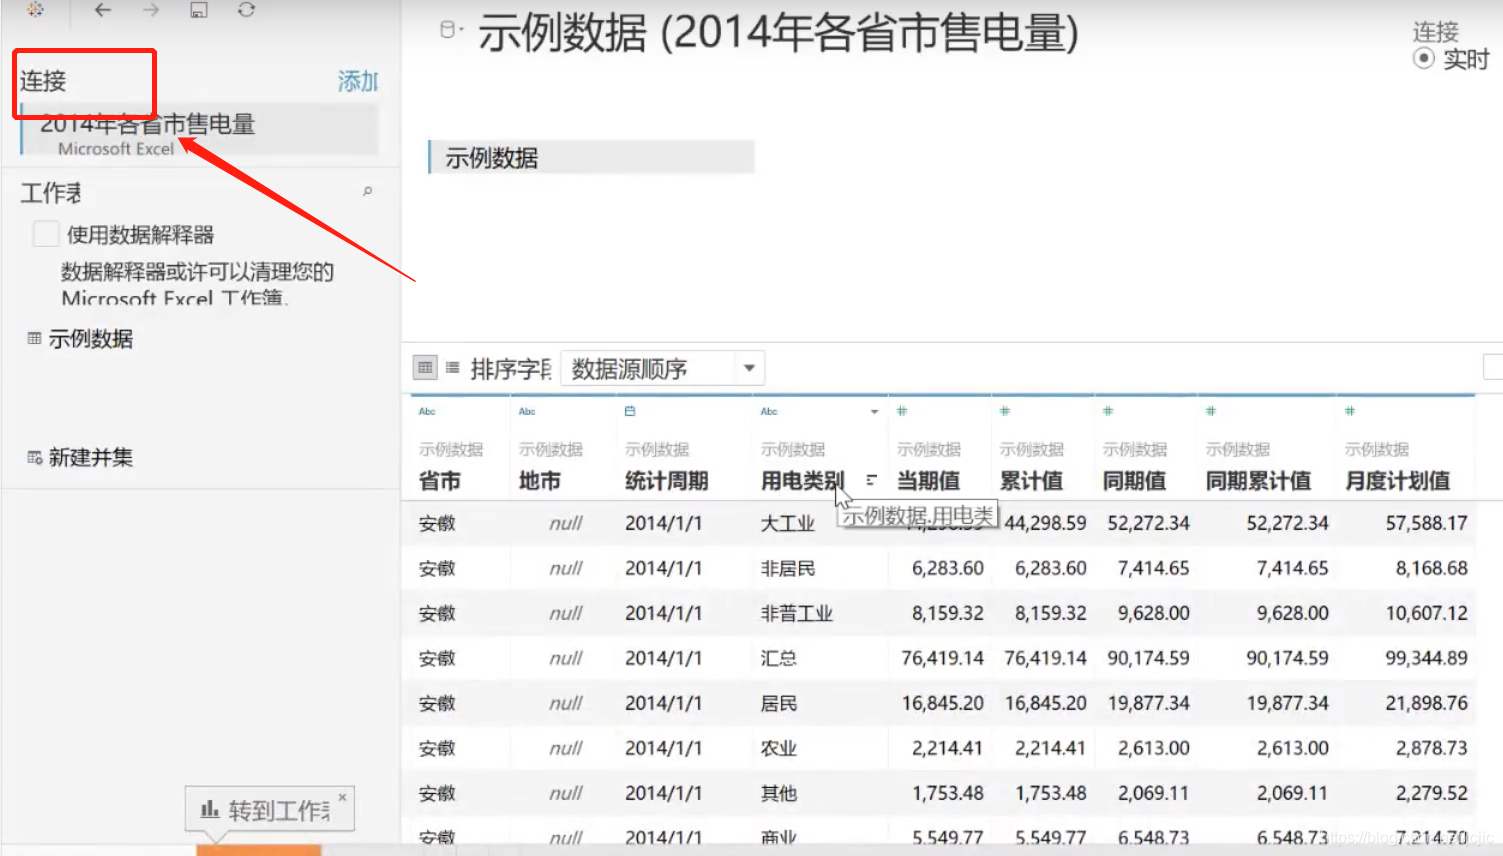Select 示例数据 sheet in the left pane
1503x856 pixels.
(91, 339)
